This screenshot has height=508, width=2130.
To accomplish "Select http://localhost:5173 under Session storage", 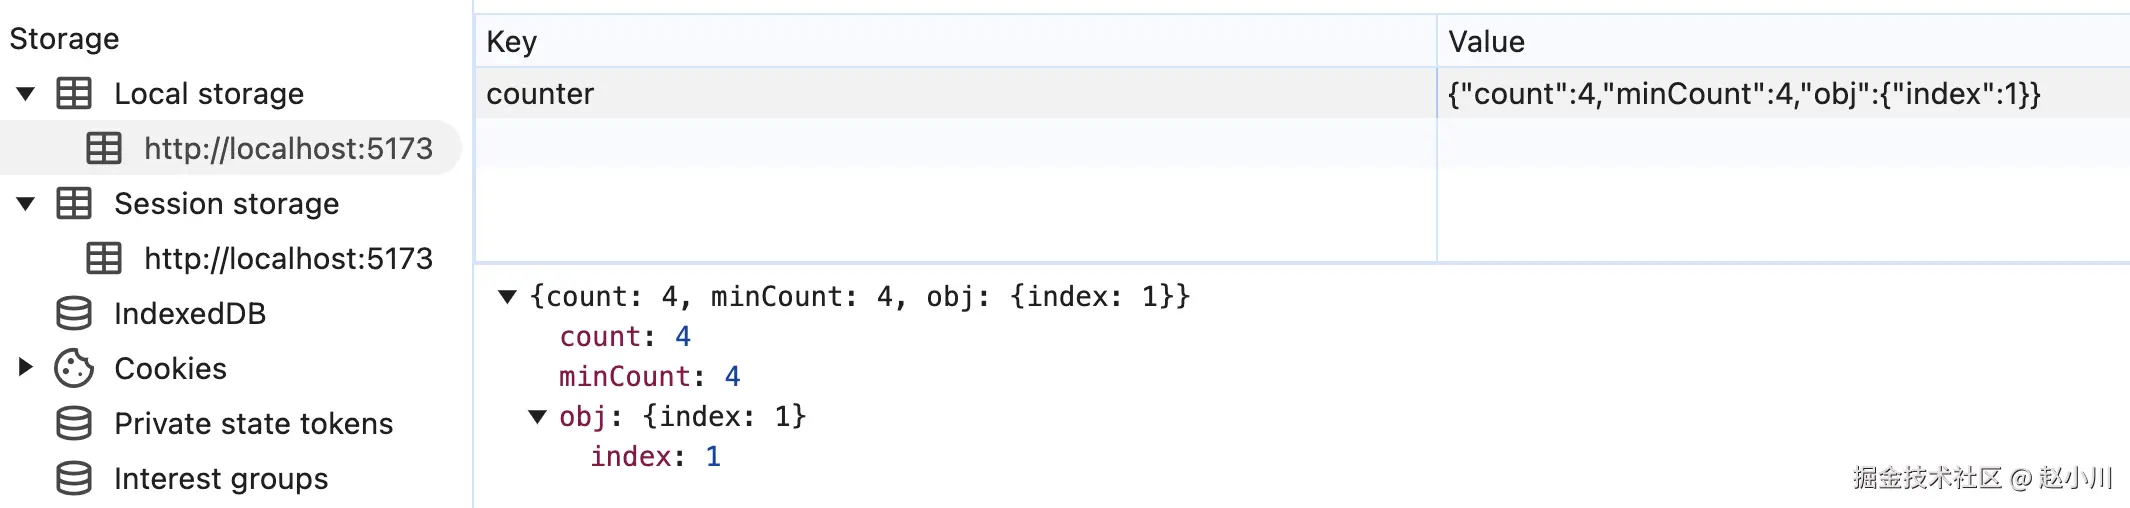I will coord(288,258).
